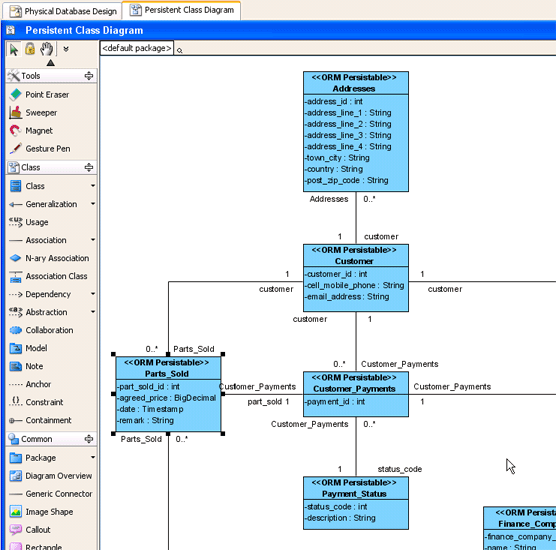Select the hand pan tool

pos(46,49)
